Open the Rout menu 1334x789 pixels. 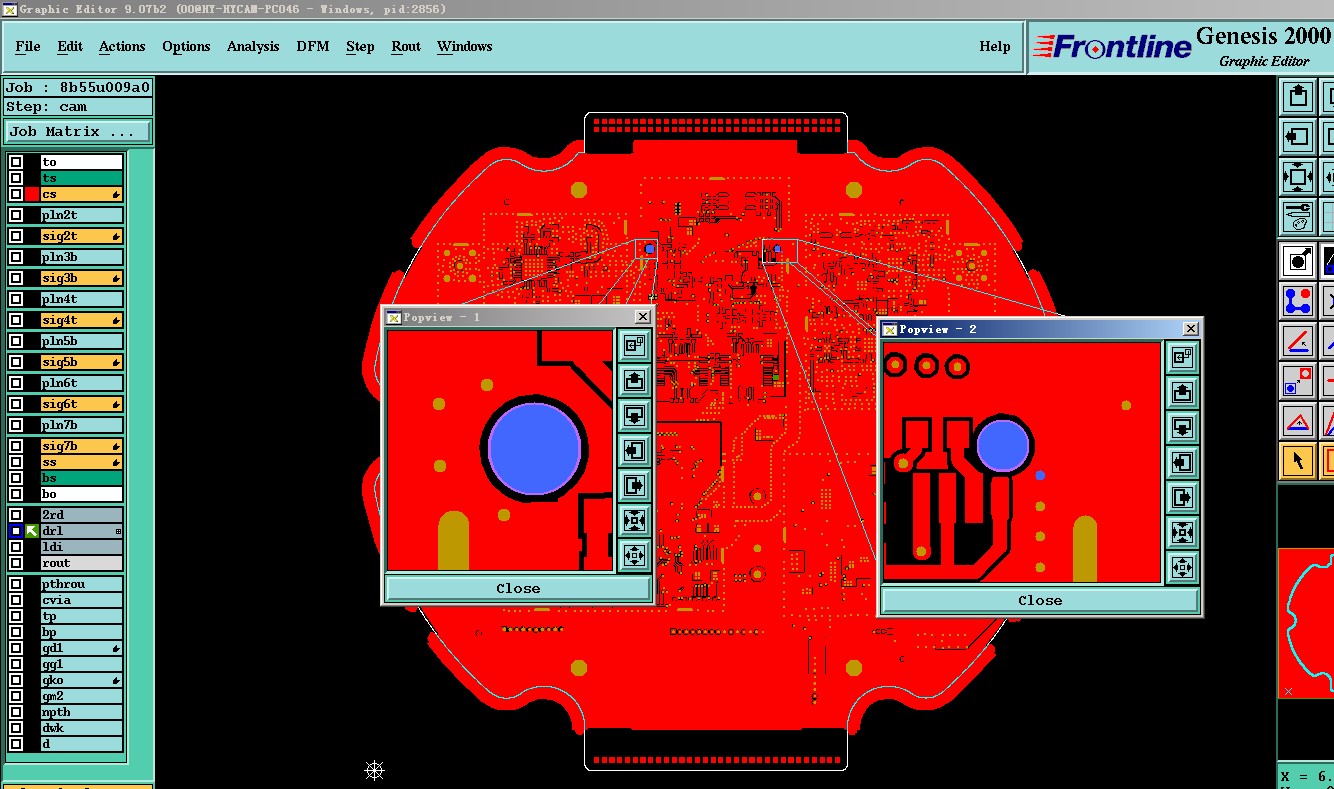(406, 46)
